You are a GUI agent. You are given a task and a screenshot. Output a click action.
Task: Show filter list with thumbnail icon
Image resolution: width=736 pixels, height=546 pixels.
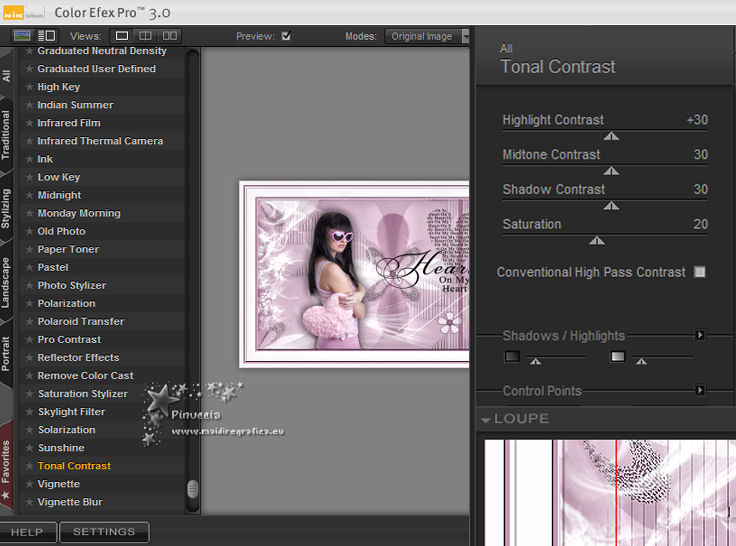pyautogui.click(x=22, y=36)
